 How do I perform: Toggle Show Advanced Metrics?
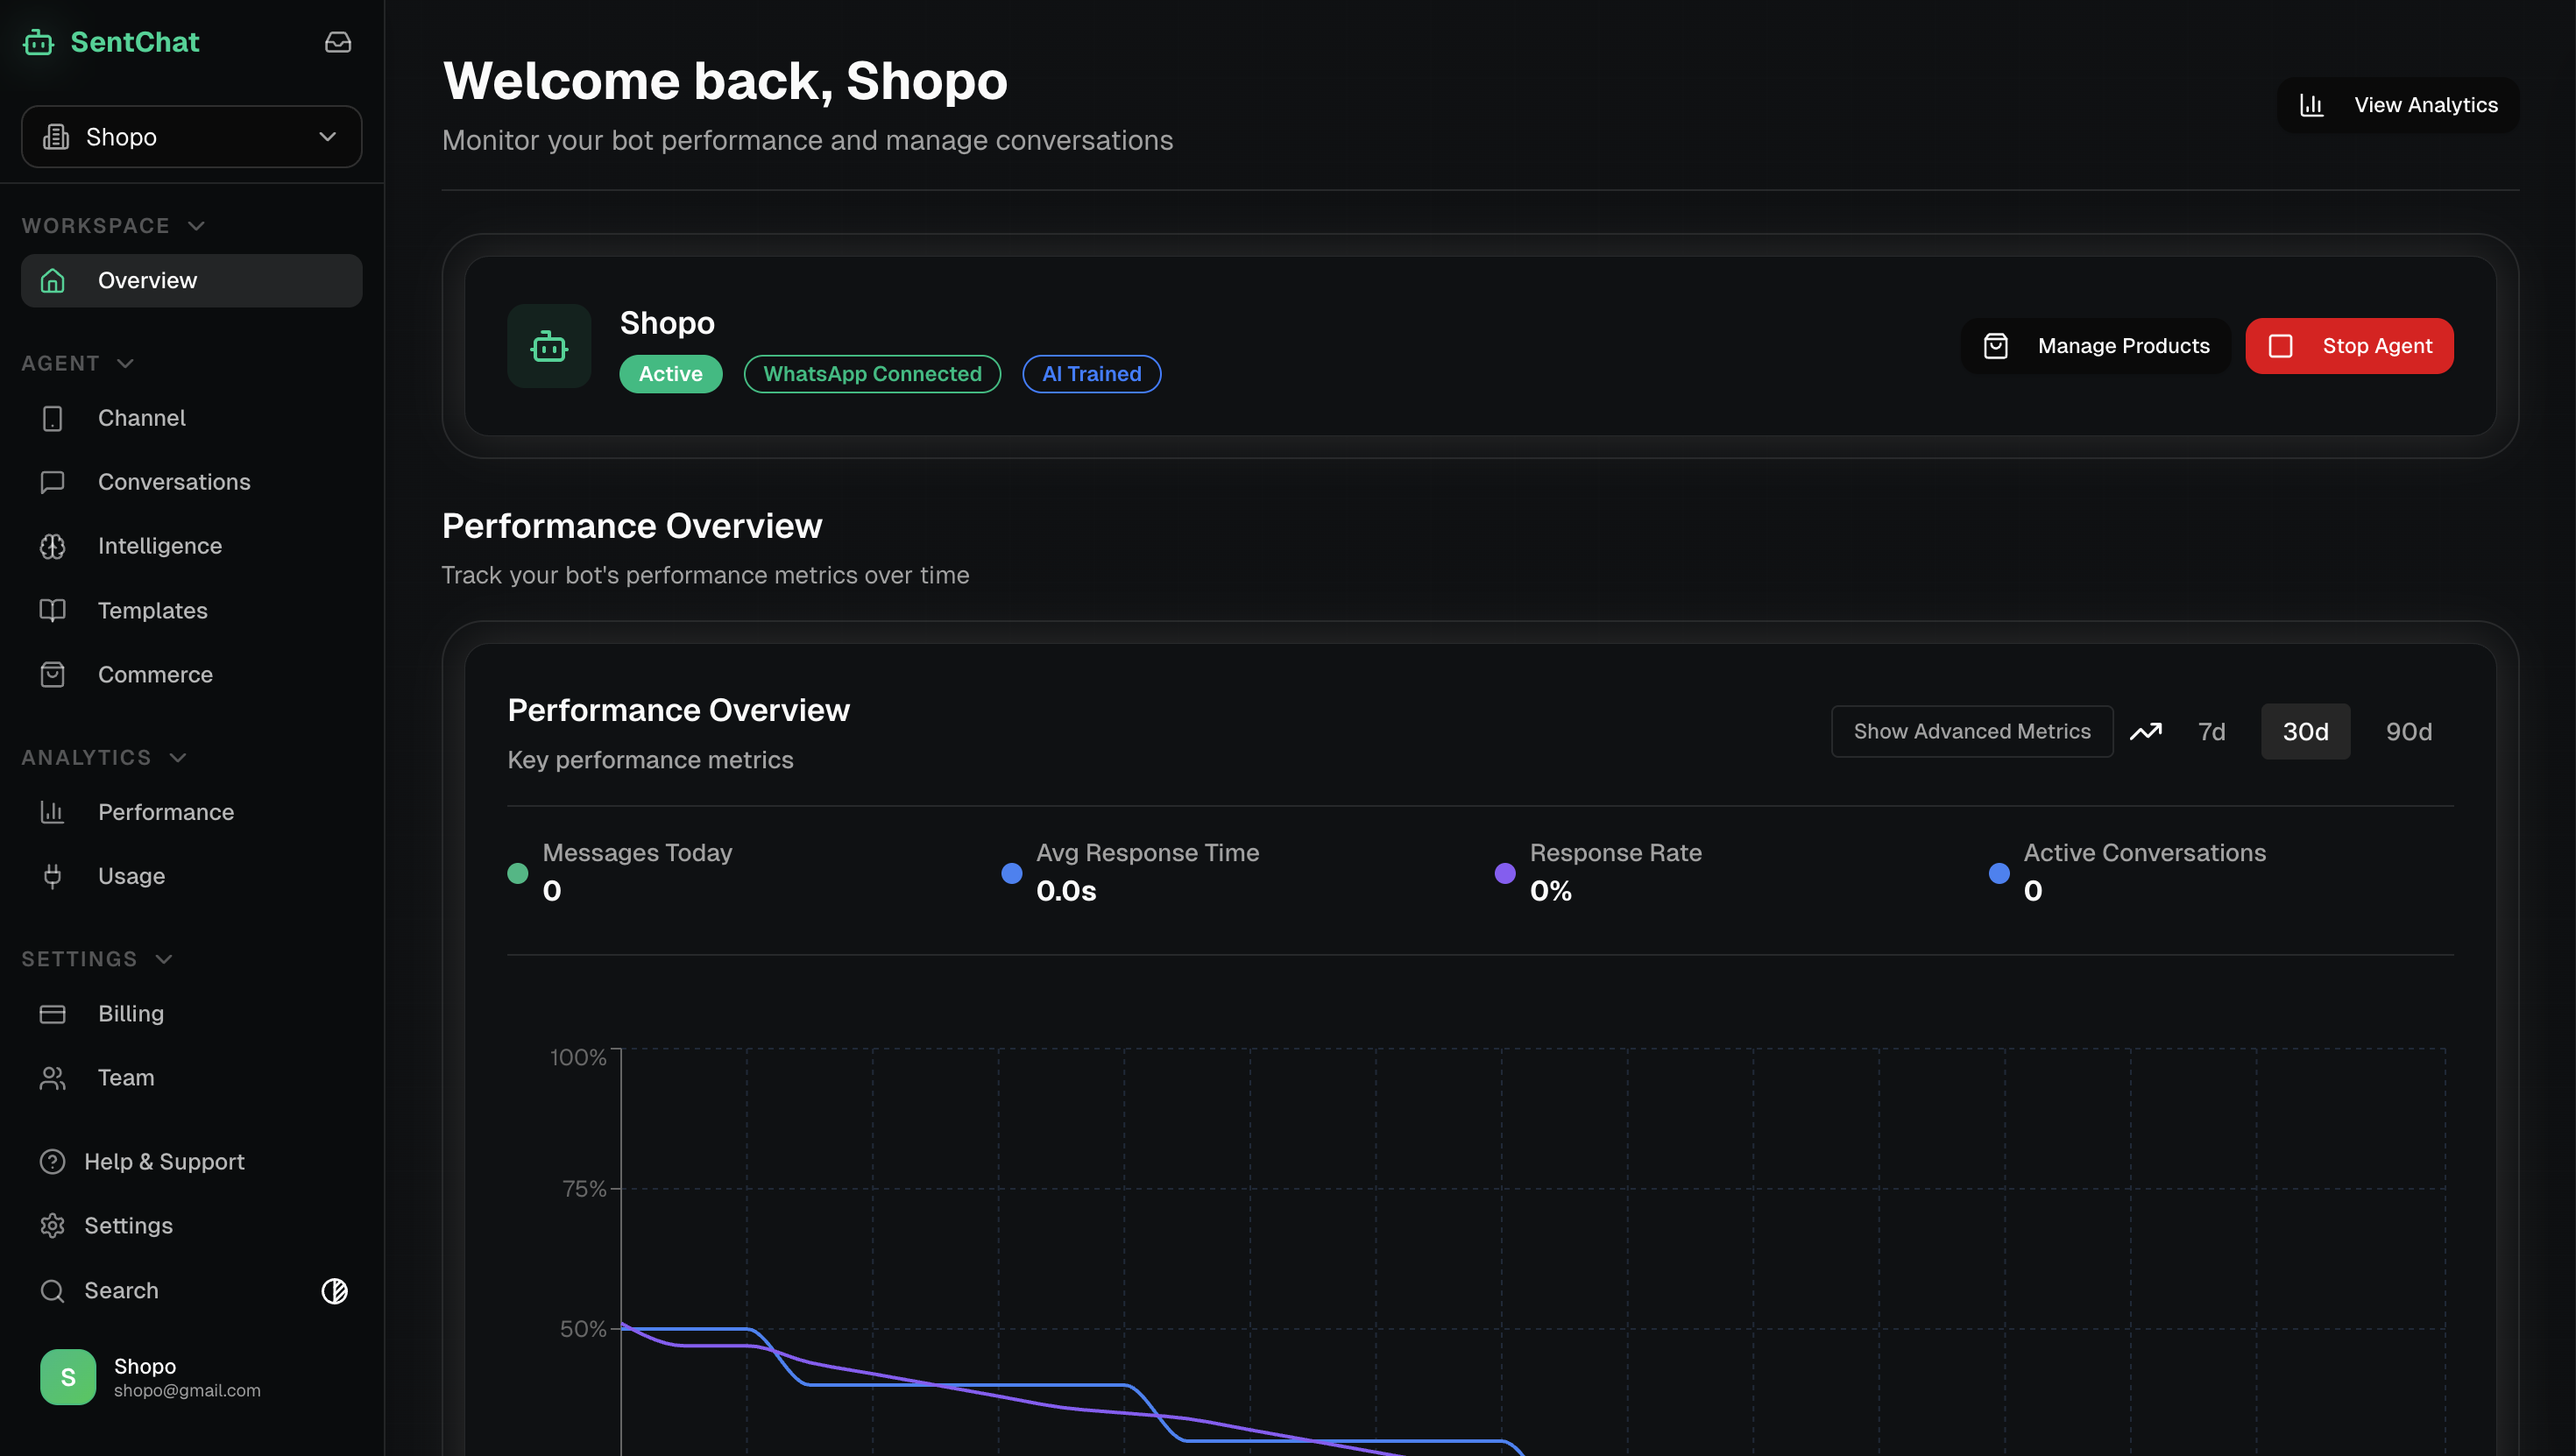[x=1971, y=731]
